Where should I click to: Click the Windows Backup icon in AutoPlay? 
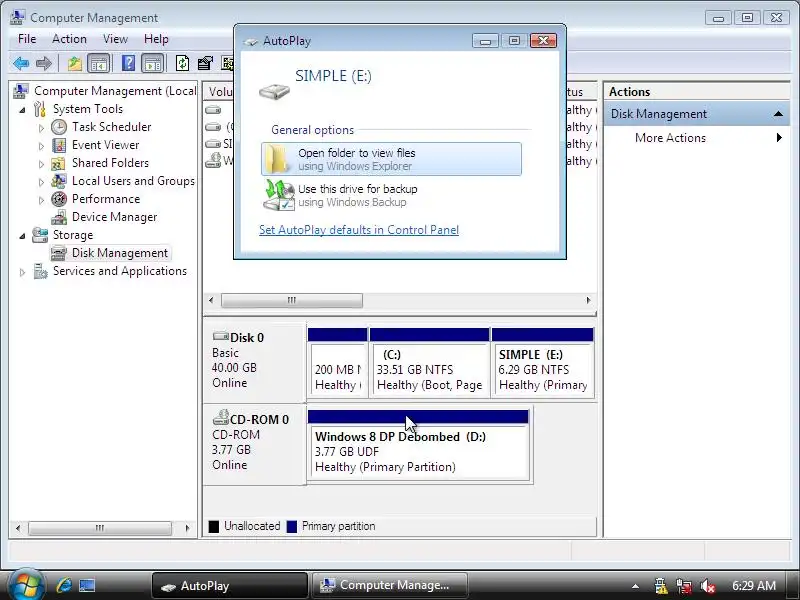[279, 196]
